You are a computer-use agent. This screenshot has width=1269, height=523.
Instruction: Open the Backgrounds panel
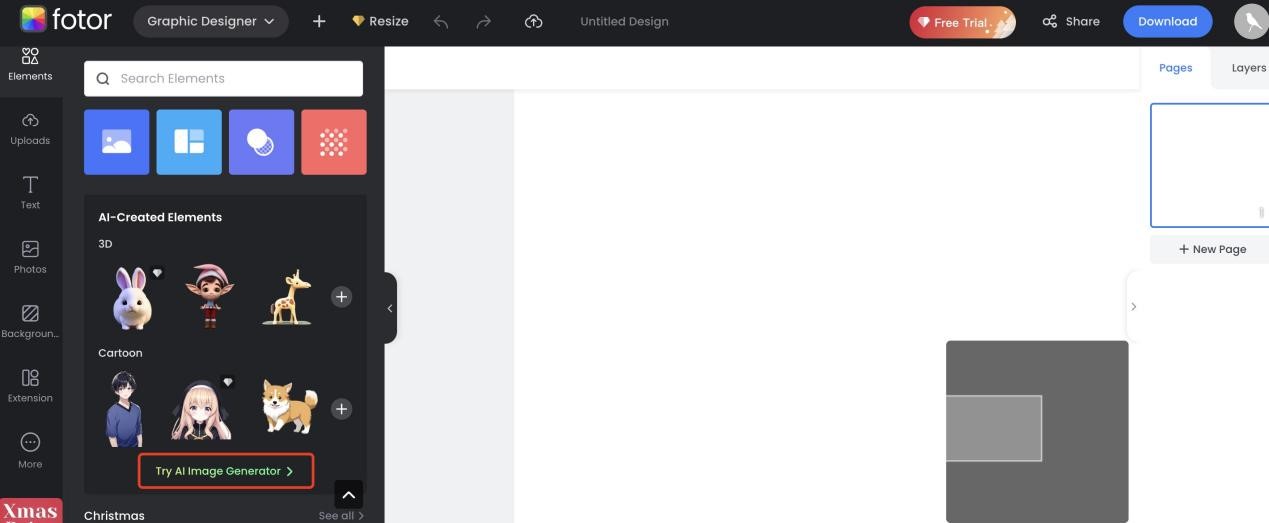tap(30, 322)
